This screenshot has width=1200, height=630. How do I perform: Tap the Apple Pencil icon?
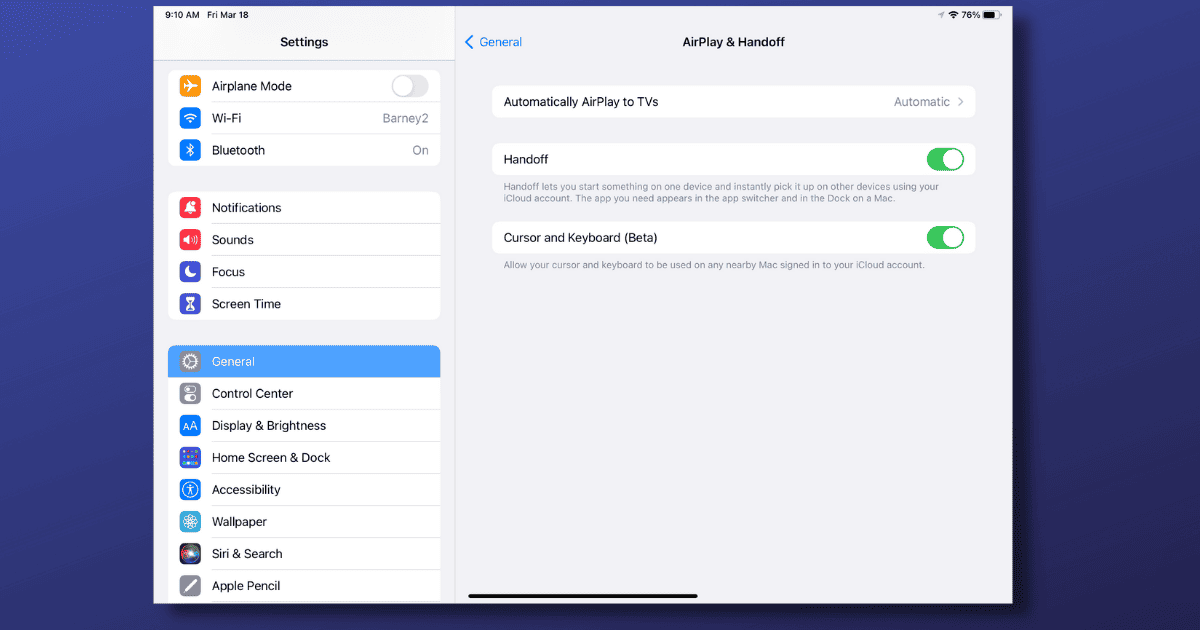[x=190, y=586]
